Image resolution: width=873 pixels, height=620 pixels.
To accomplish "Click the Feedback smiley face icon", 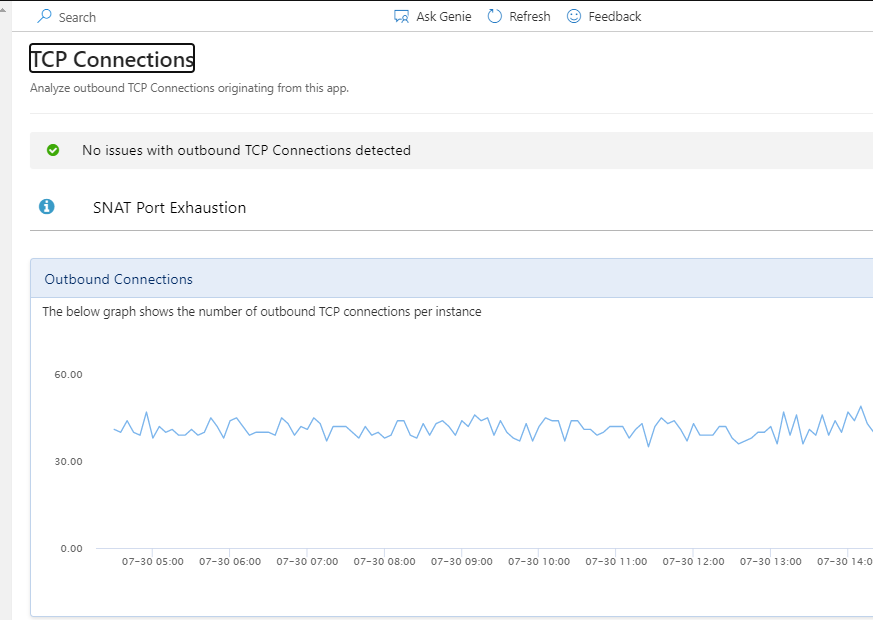I will (x=574, y=16).
